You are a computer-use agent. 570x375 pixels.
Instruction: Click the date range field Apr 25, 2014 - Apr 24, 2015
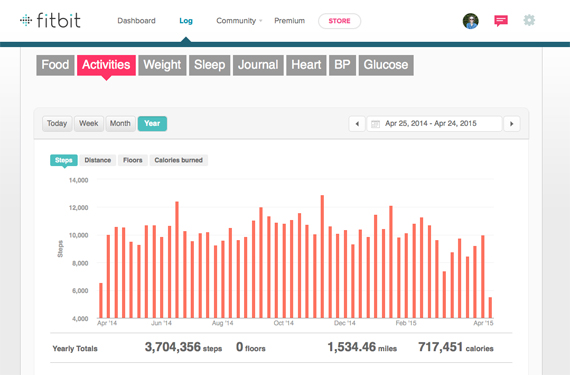coord(434,124)
